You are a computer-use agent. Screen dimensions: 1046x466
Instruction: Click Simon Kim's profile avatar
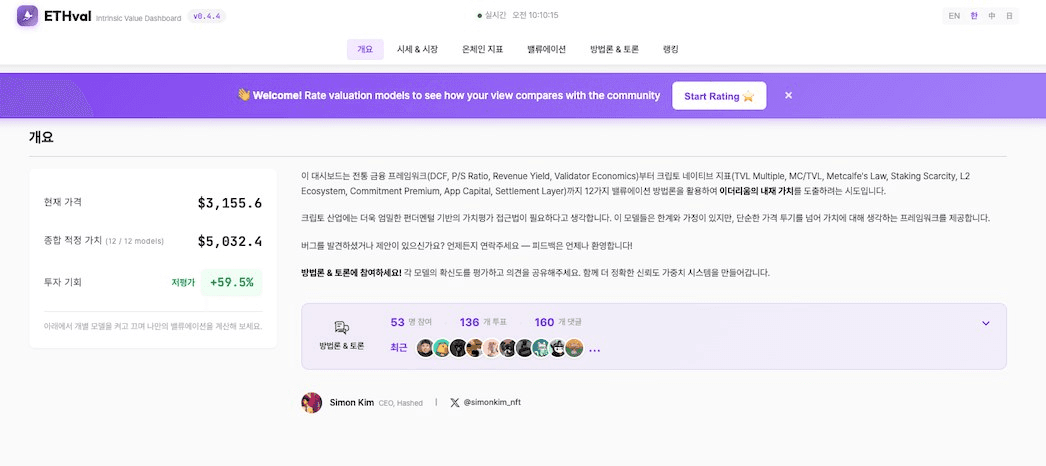[x=312, y=403]
